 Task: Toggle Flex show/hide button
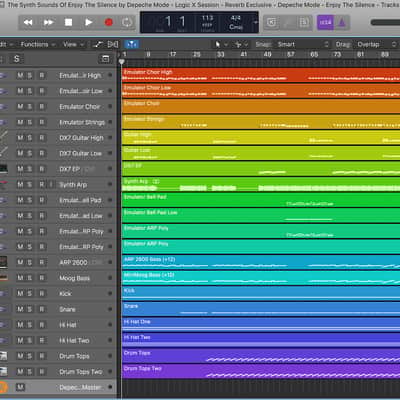(113, 44)
